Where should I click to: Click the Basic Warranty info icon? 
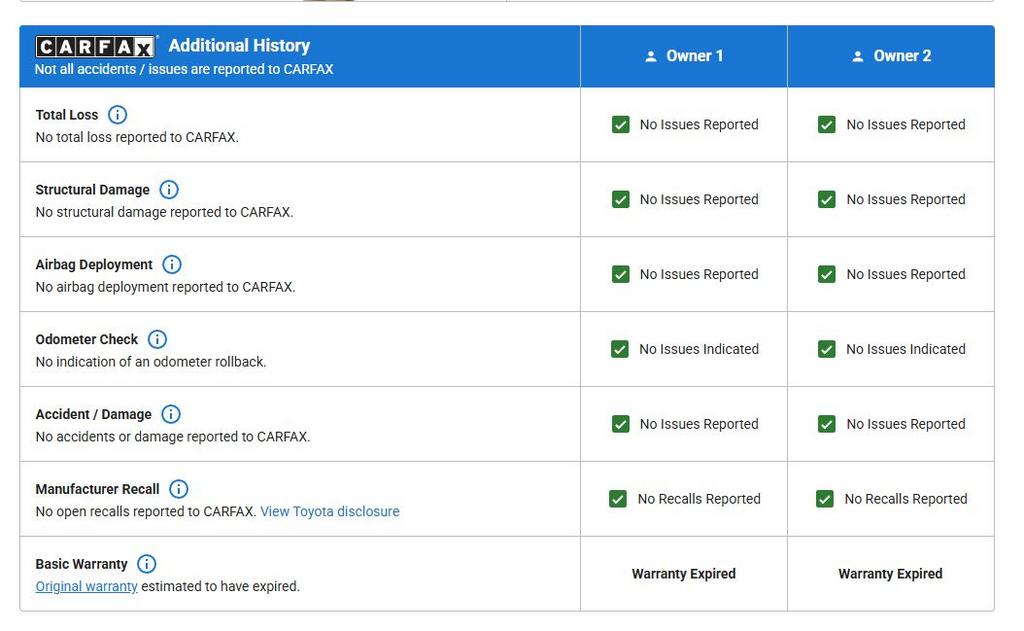[x=147, y=564]
